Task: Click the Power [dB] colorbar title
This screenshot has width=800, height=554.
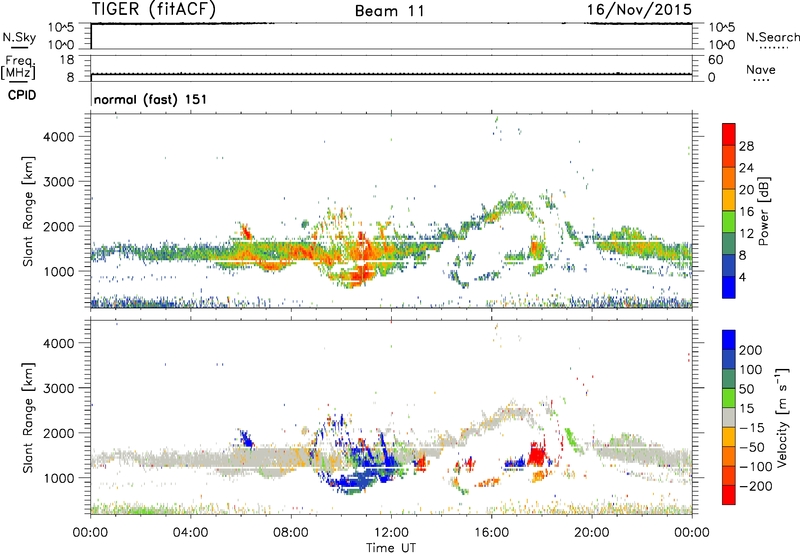Action: pos(763,211)
